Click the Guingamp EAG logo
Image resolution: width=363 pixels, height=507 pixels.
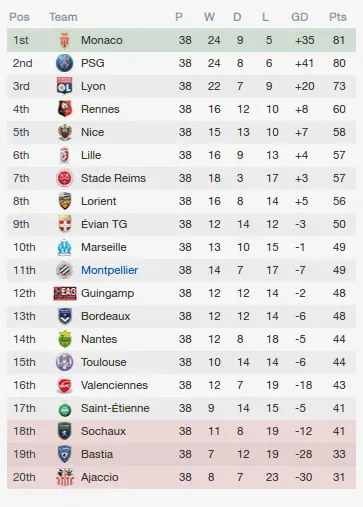[65, 293]
